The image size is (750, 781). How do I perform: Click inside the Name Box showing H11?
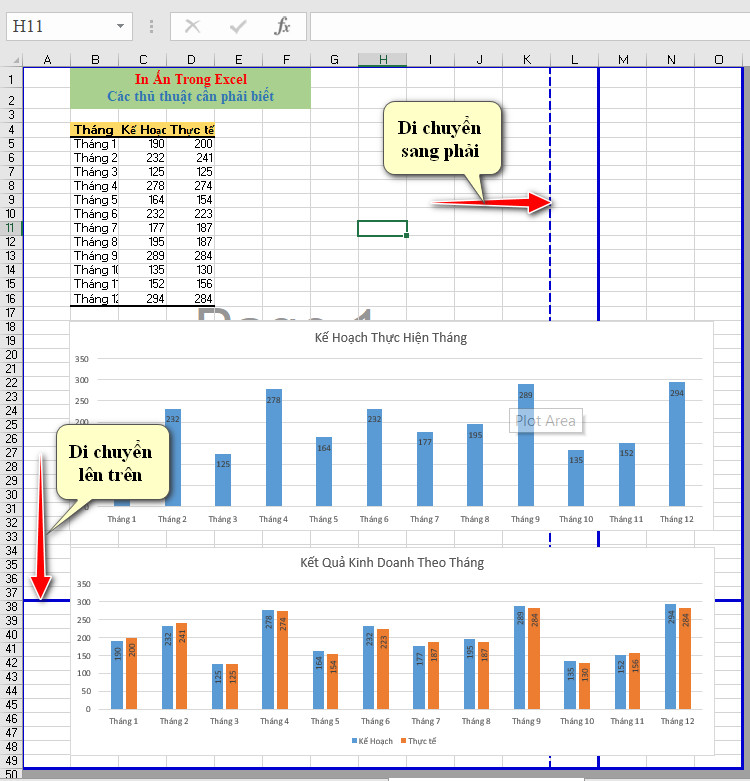[x=62, y=26]
